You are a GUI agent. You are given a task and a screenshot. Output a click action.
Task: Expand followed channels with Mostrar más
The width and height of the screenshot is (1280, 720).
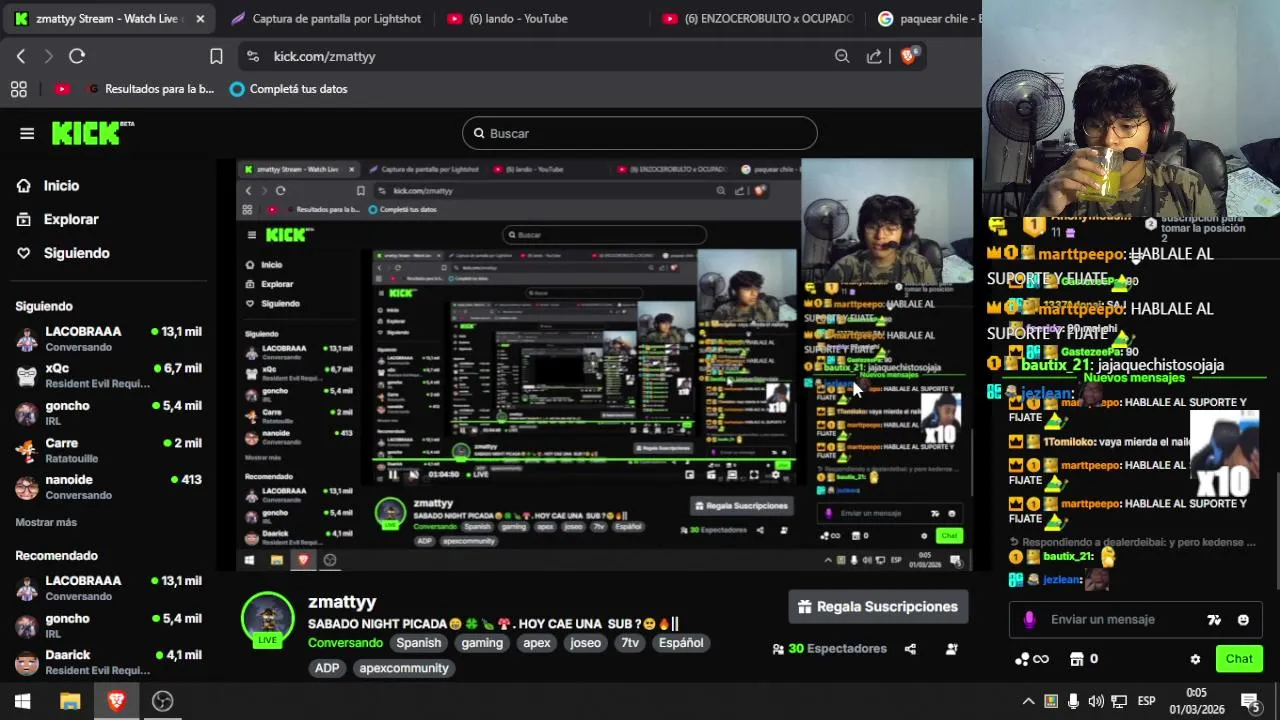coord(46,522)
